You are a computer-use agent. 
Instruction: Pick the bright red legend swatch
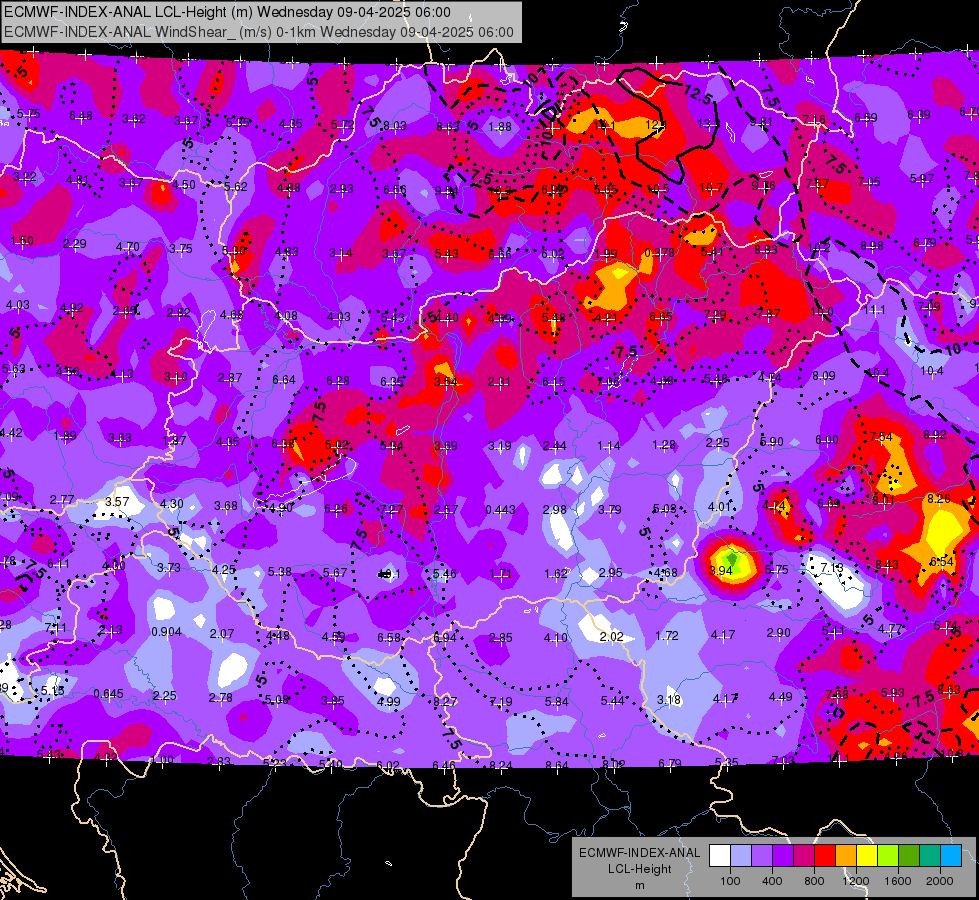point(824,856)
